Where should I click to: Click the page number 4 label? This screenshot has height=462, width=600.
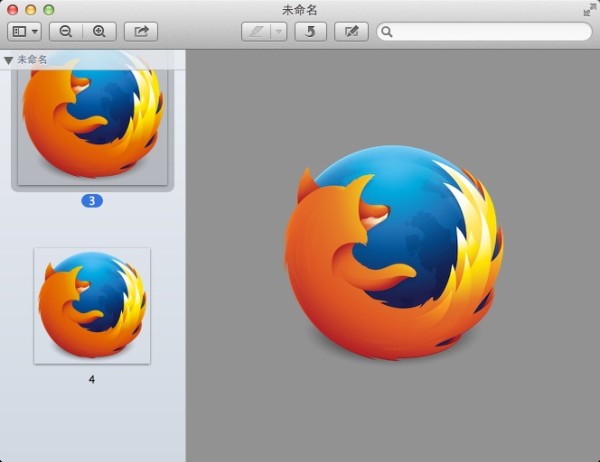[x=92, y=380]
